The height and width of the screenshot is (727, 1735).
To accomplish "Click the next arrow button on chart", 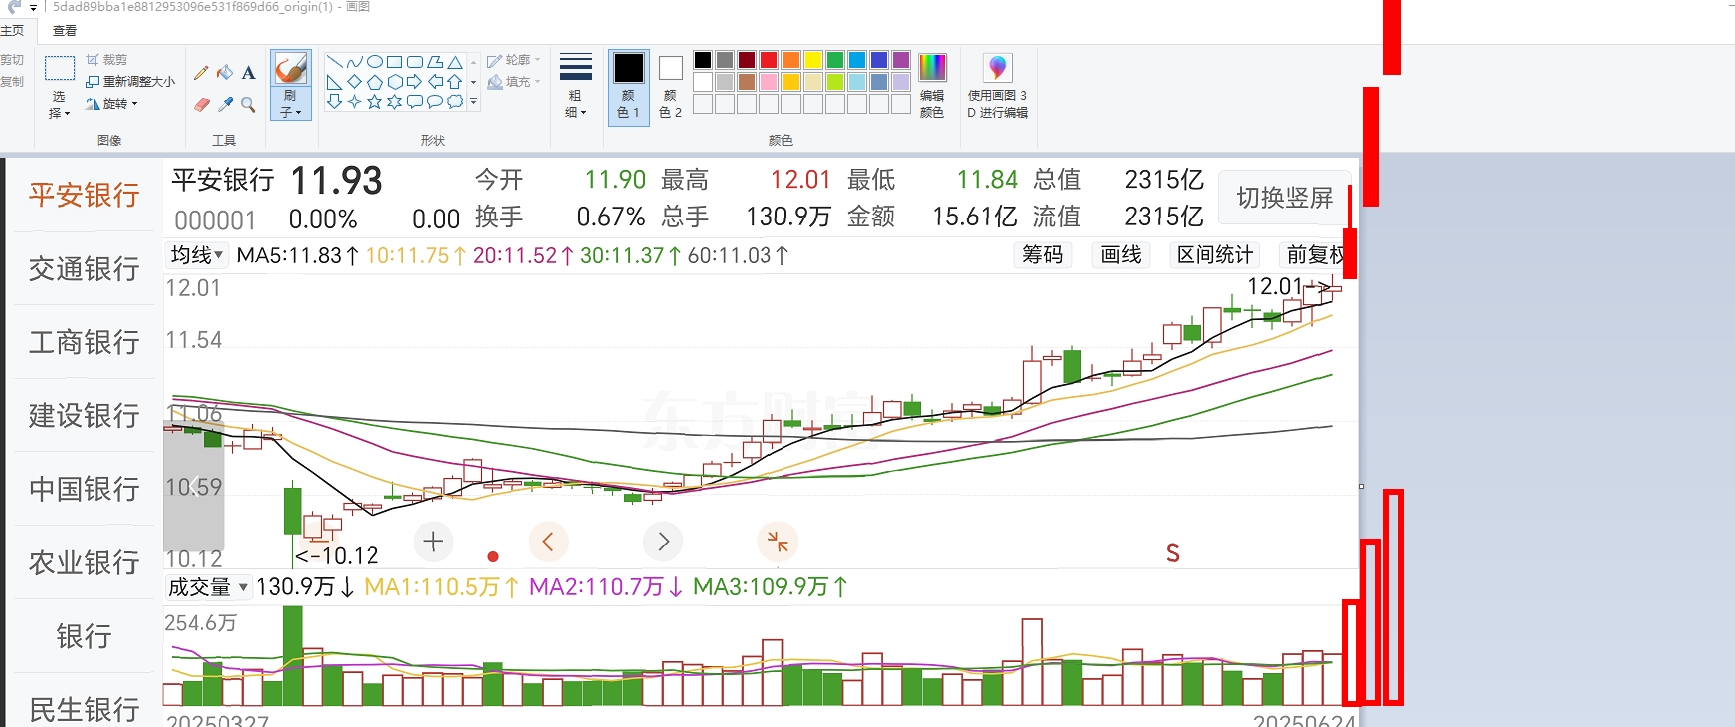I will click(663, 542).
